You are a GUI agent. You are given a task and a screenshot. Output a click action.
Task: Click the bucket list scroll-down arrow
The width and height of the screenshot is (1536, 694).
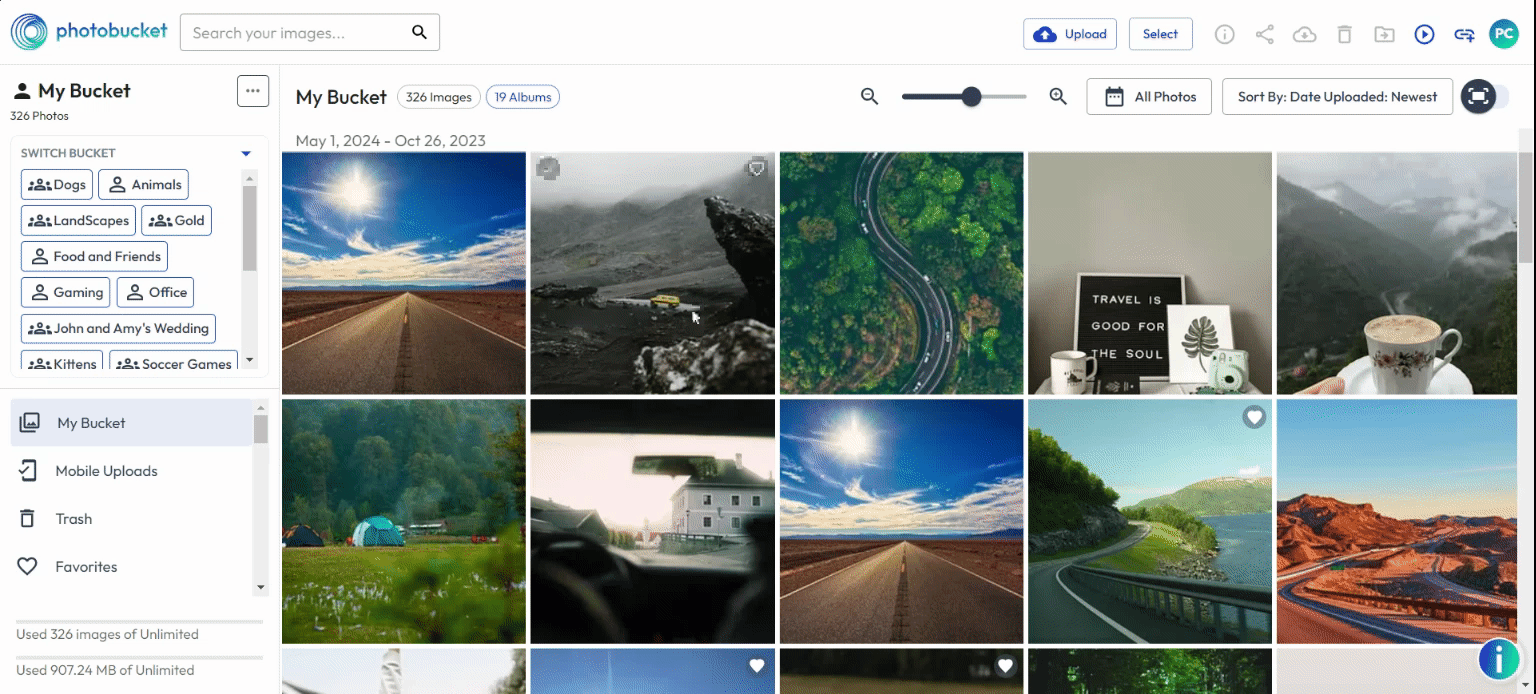pyautogui.click(x=250, y=360)
